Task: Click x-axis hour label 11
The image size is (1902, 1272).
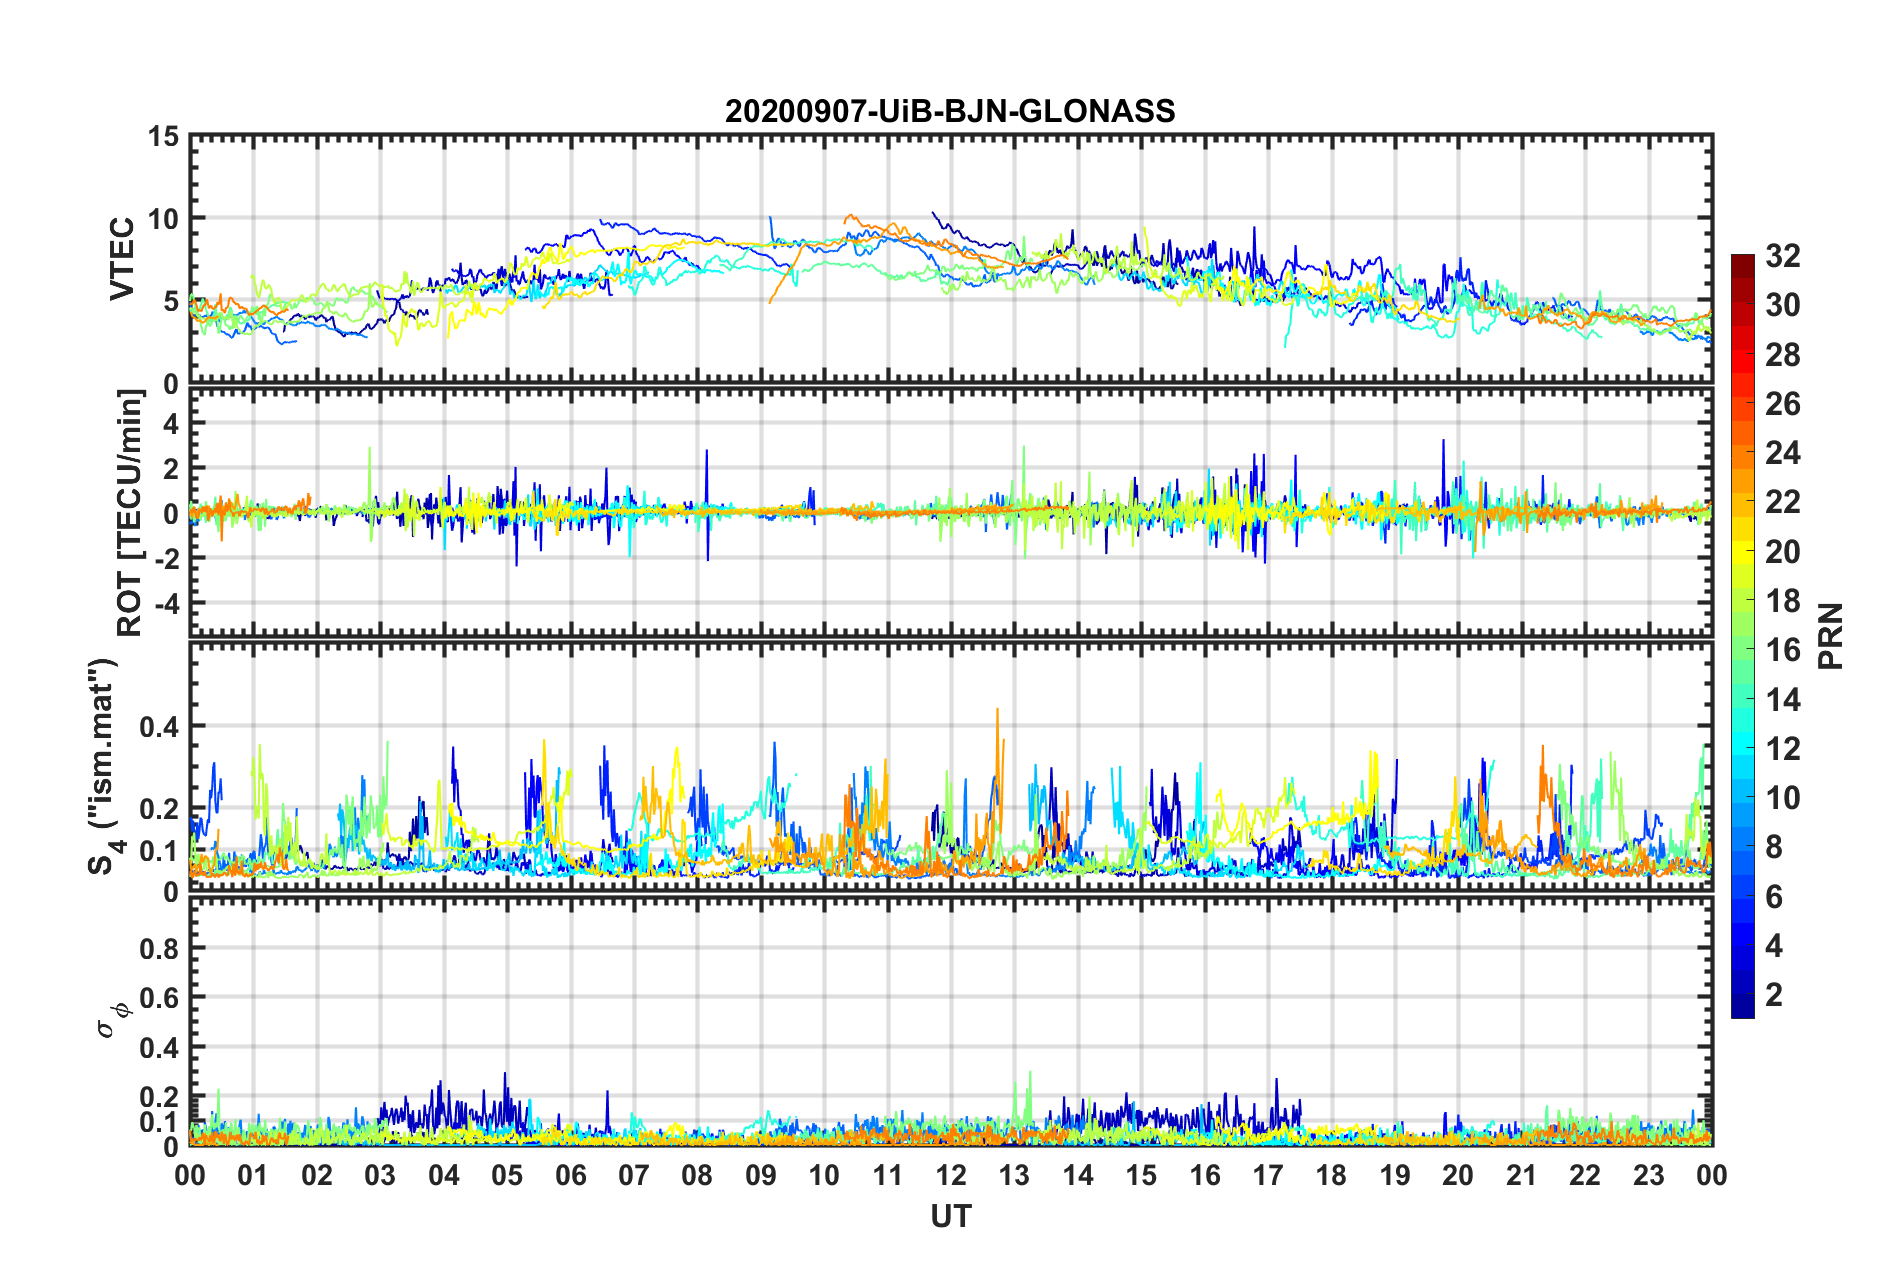Action: [888, 1176]
